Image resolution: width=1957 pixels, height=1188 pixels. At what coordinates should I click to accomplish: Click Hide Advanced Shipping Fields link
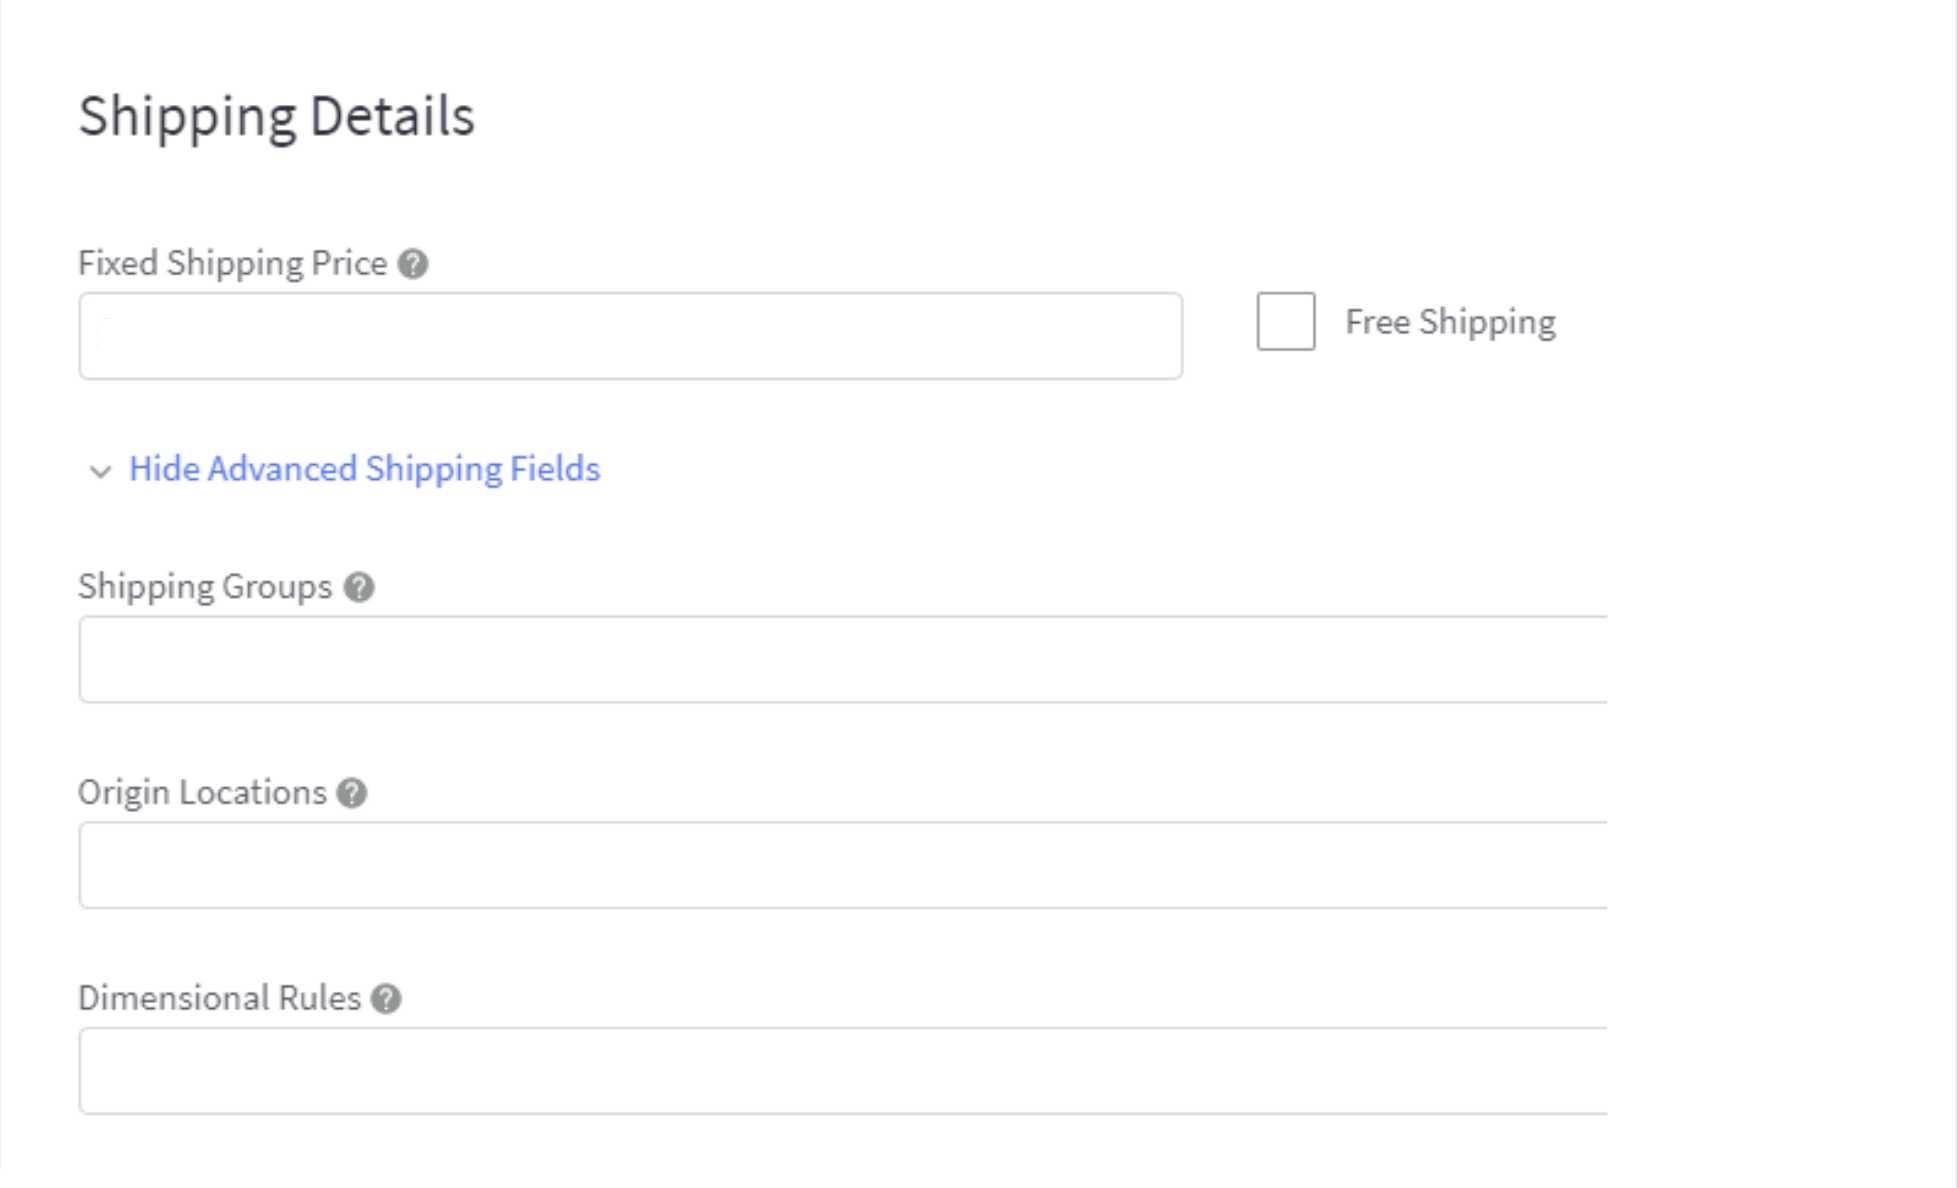coord(364,469)
